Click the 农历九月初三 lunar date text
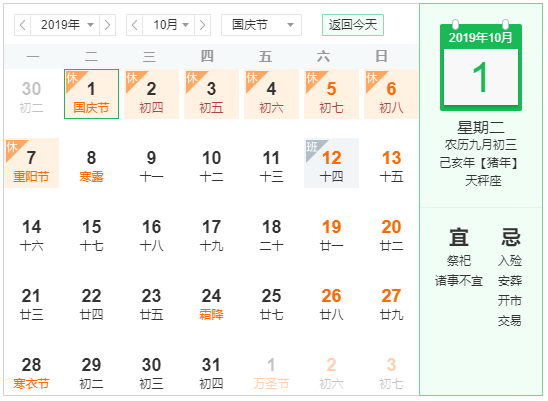The image size is (548, 401). pos(481,145)
